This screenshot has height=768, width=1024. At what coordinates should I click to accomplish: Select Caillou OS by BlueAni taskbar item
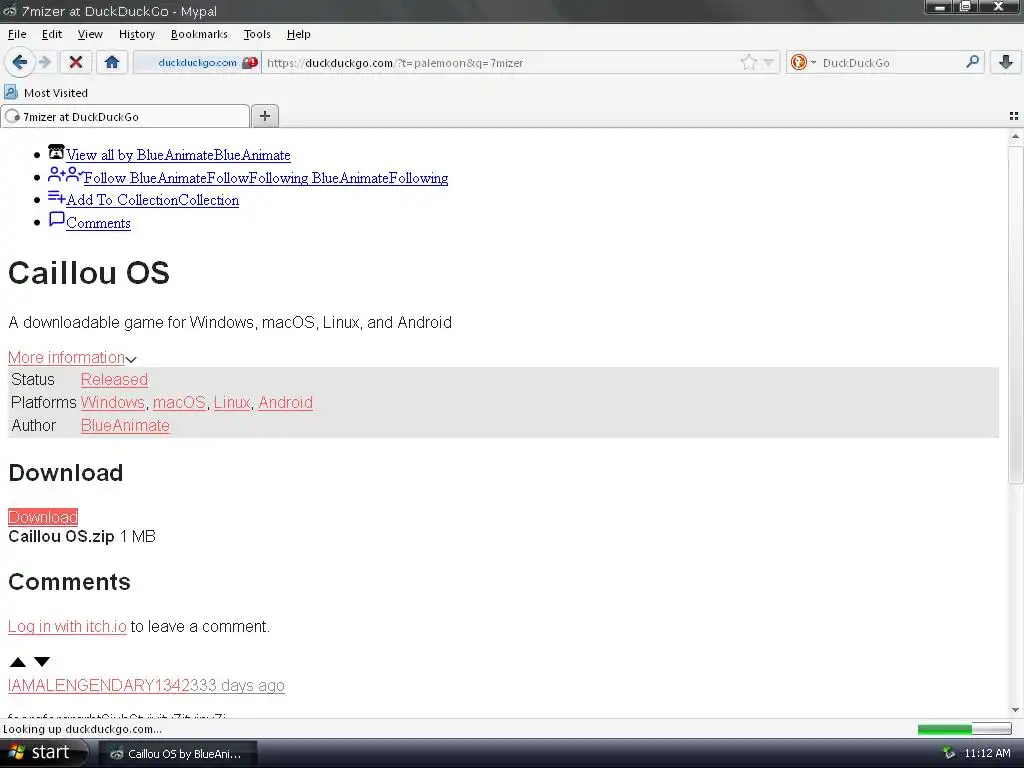click(179, 754)
